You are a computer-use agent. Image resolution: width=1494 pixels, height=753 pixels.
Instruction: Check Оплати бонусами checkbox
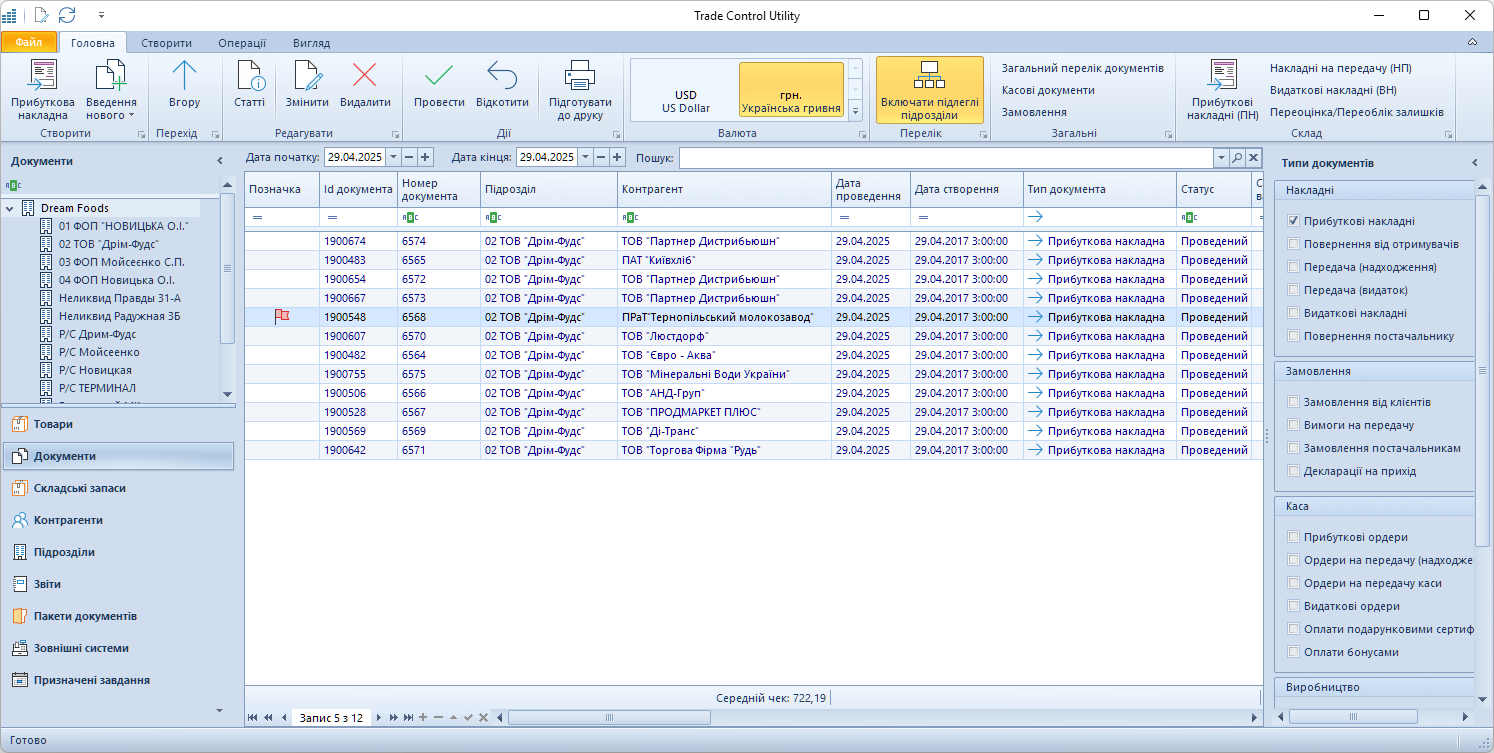point(1294,652)
